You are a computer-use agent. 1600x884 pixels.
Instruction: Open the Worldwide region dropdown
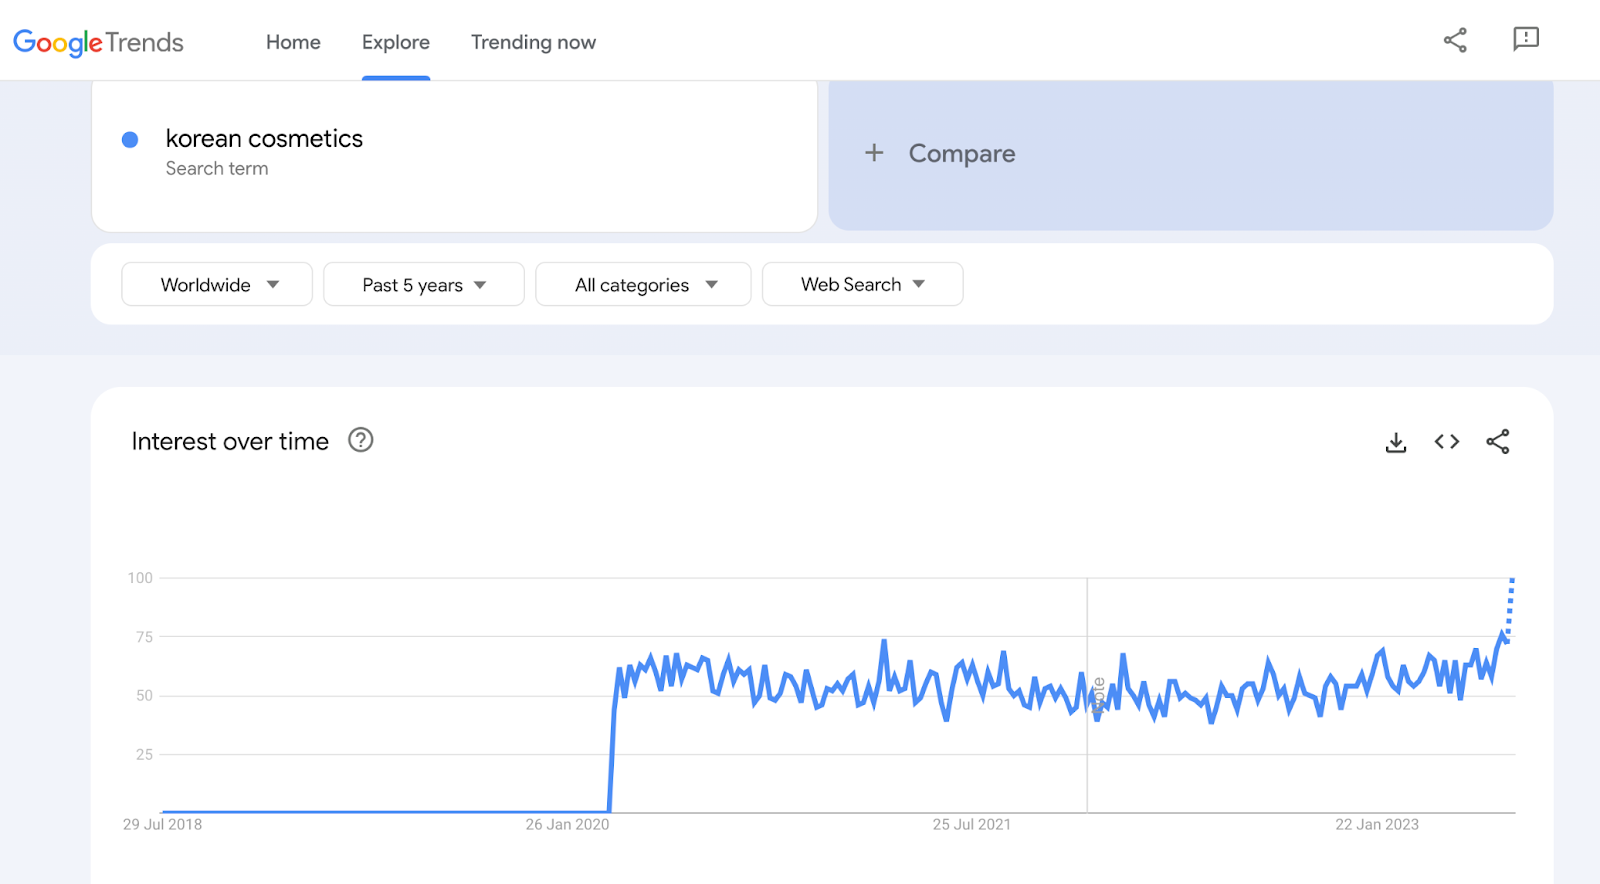tap(217, 285)
